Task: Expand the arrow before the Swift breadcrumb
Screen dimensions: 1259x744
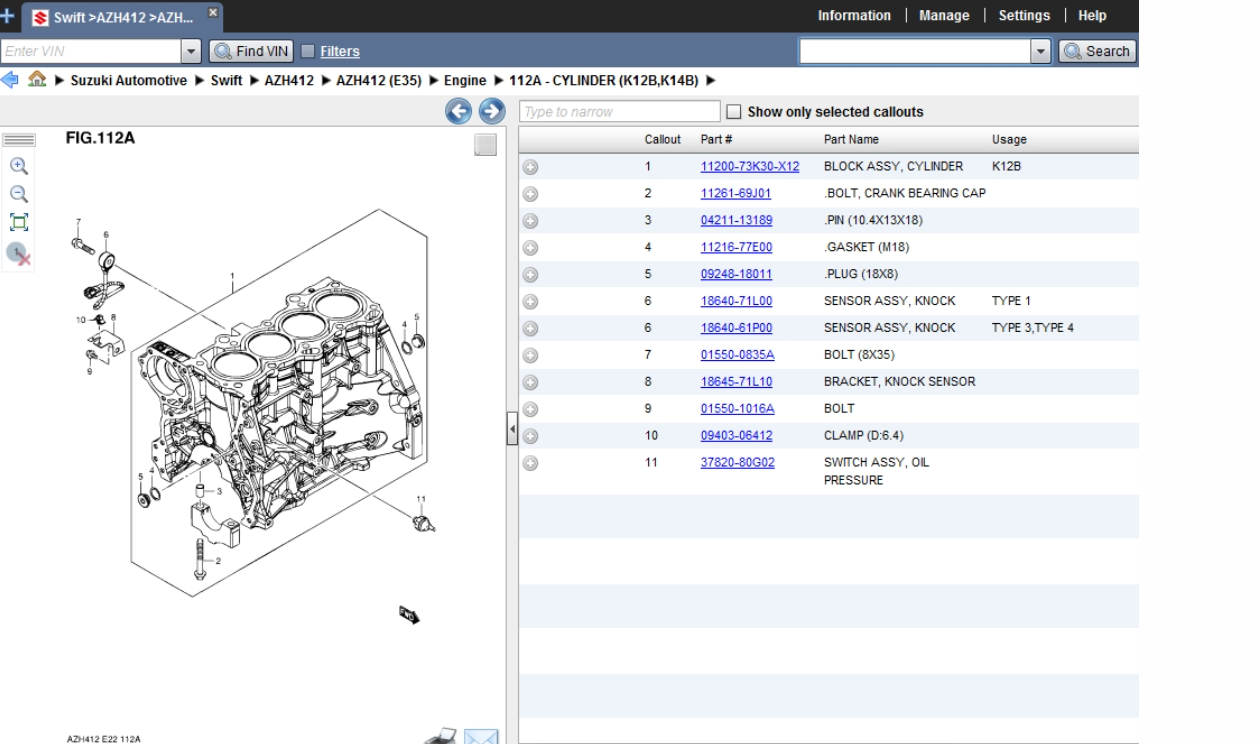Action: point(198,81)
